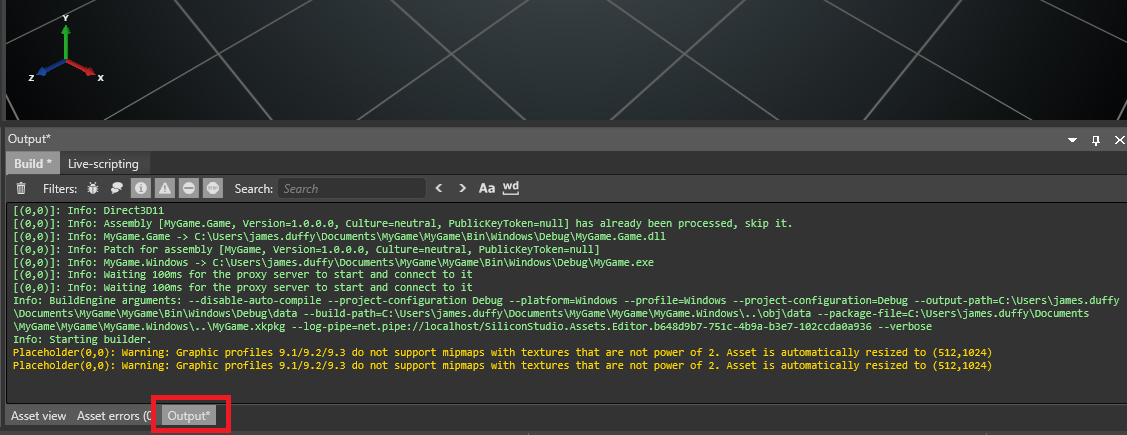Toggle the debug messages bug filter
1127x435 pixels.
[93, 188]
